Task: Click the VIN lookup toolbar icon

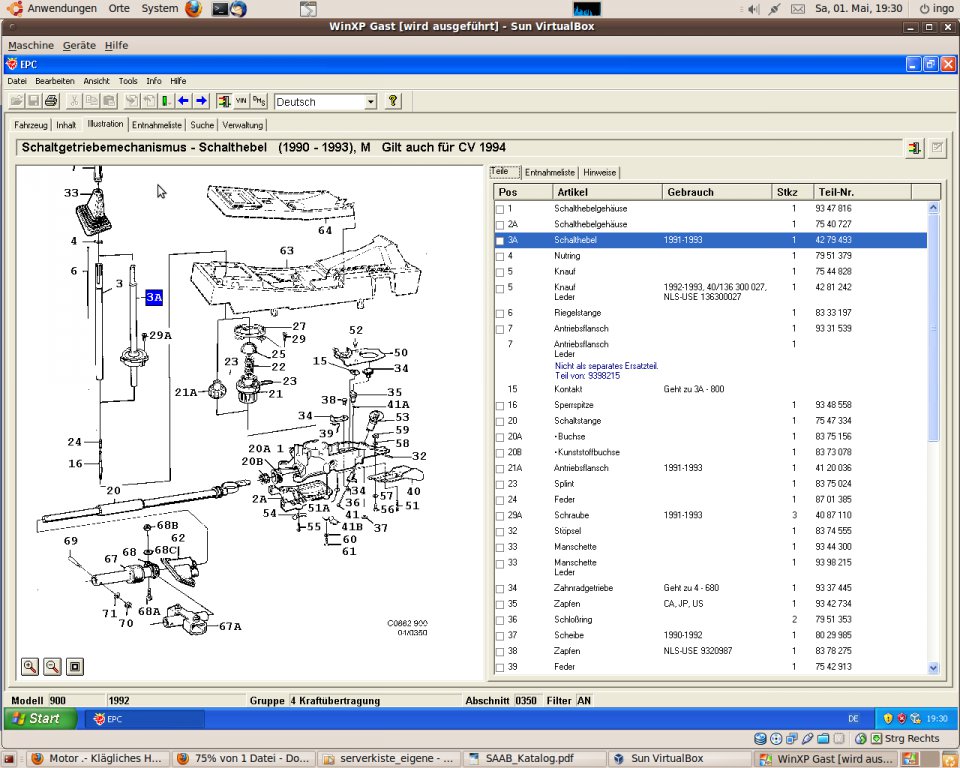Action: click(x=241, y=101)
